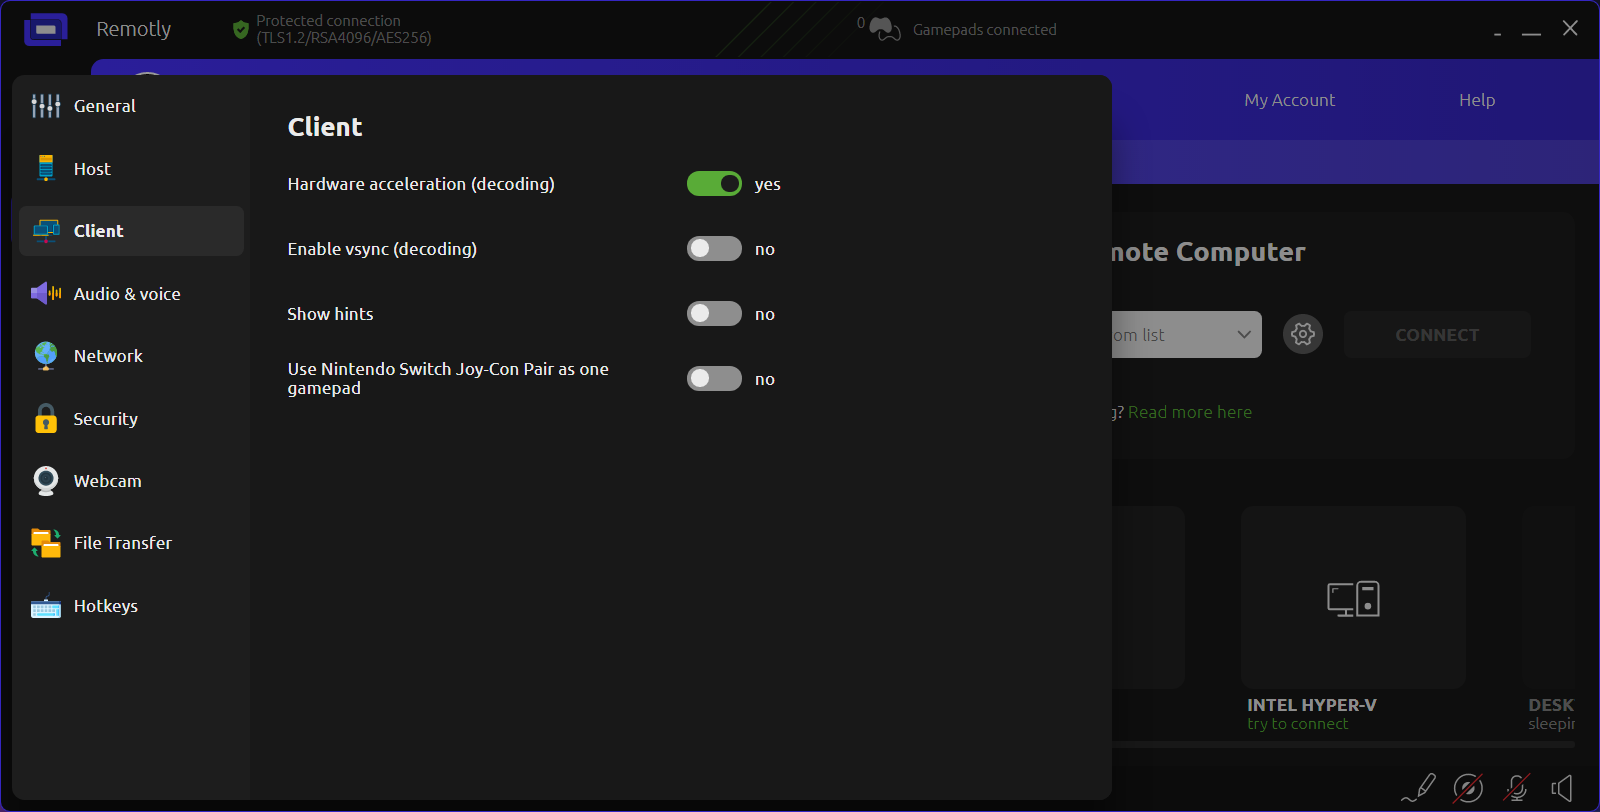1600x812 pixels.
Task: Disable Hardware acceleration decoding toggle
Action: (x=714, y=184)
